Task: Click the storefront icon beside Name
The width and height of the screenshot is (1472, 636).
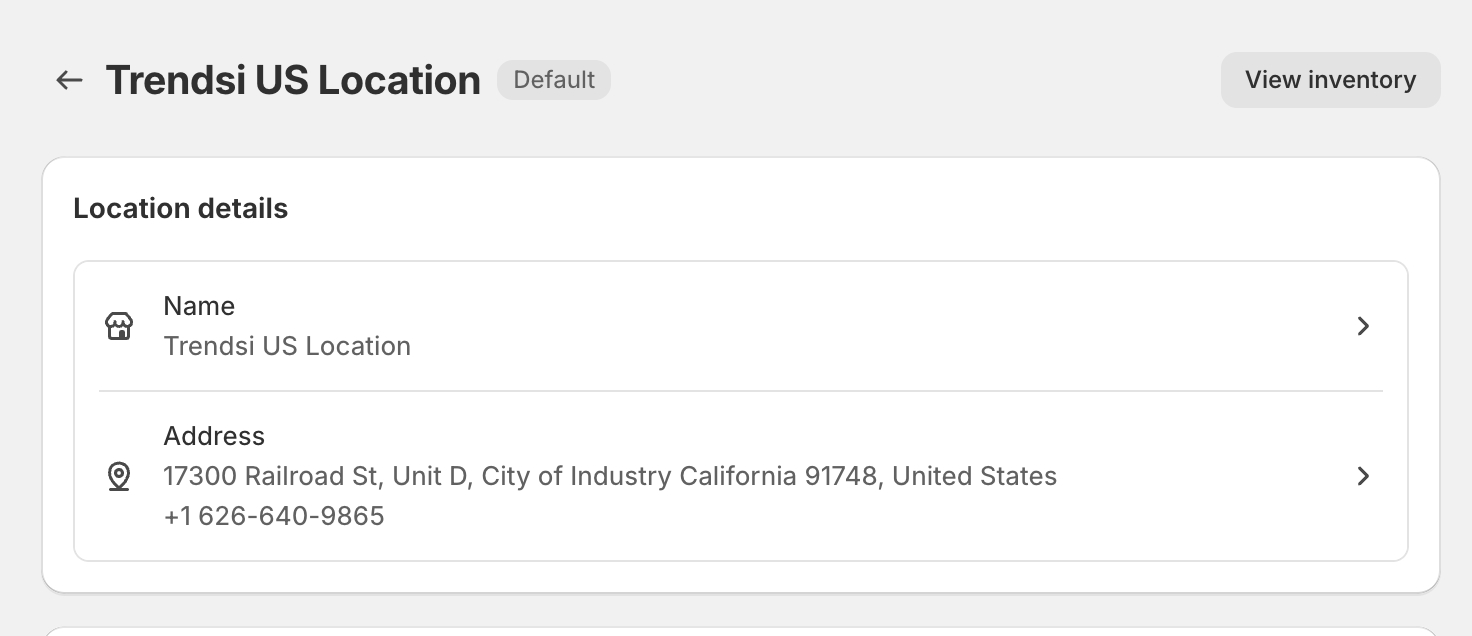Action: [x=119, y=326]
